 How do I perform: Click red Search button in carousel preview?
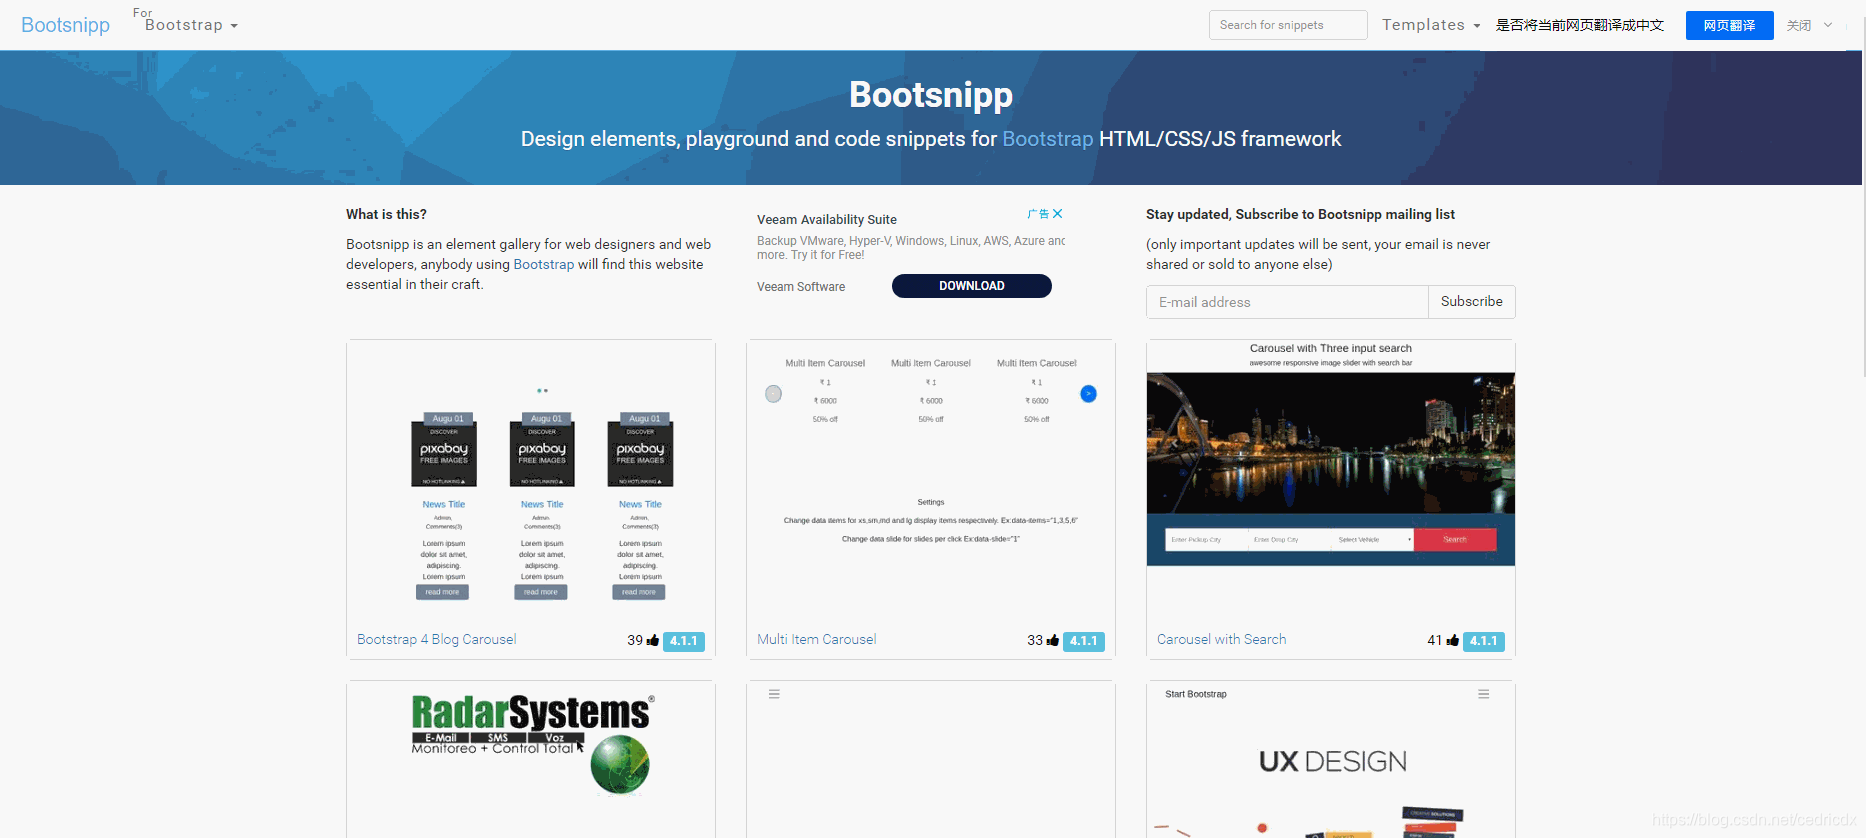[1455, 540]
